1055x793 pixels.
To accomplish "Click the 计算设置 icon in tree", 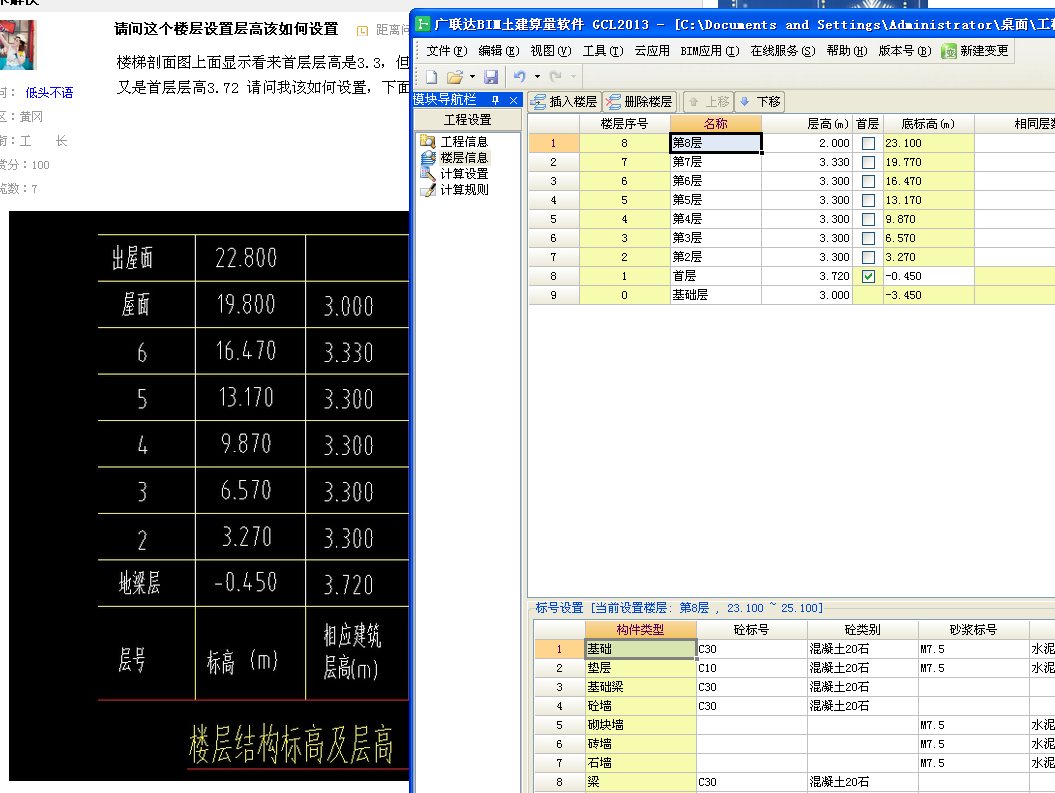I will pos(428,174).
